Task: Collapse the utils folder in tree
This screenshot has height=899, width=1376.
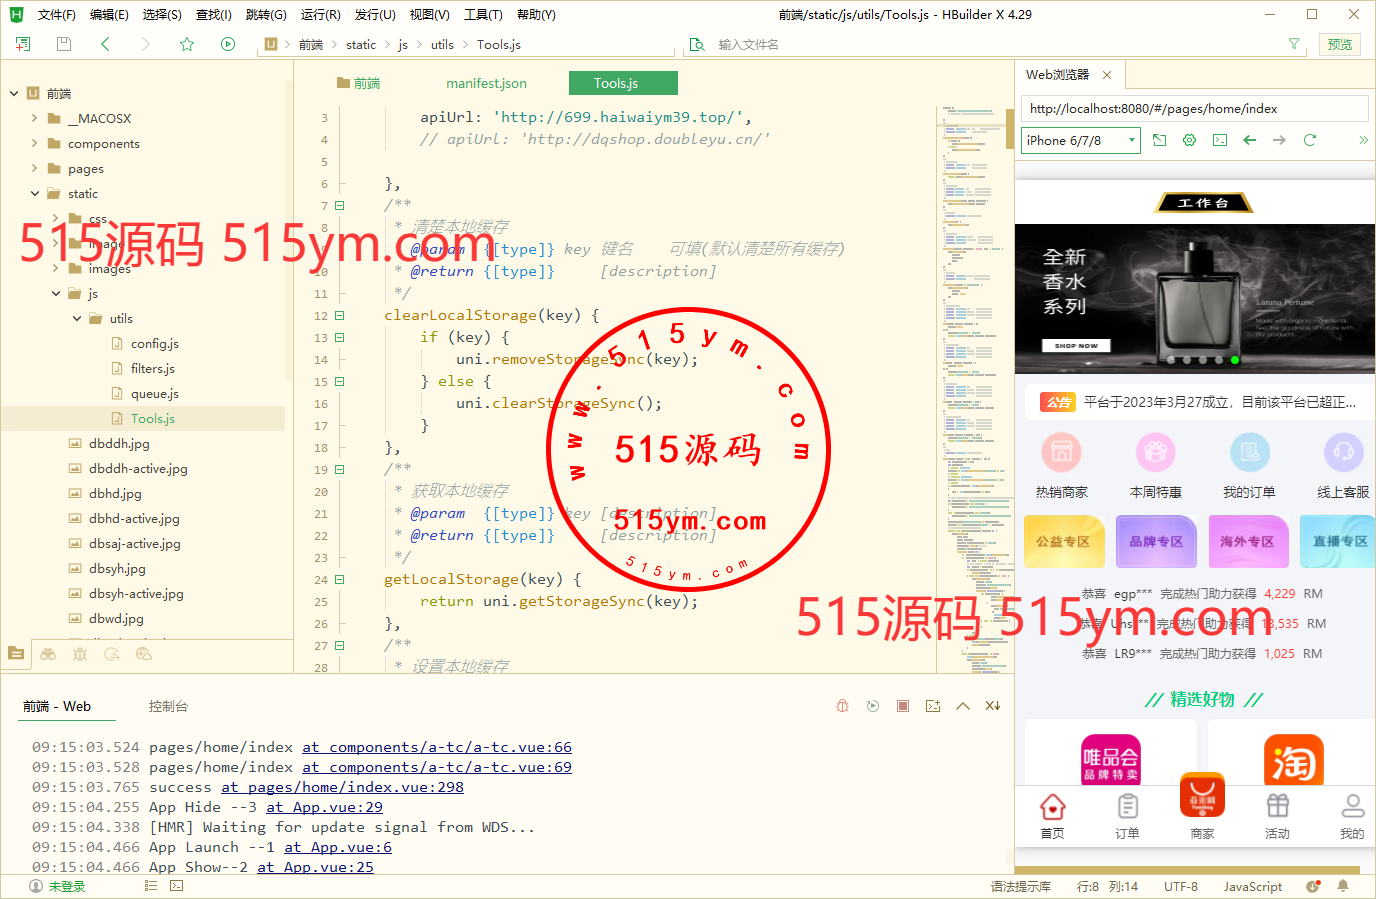Action: (77, 319)
